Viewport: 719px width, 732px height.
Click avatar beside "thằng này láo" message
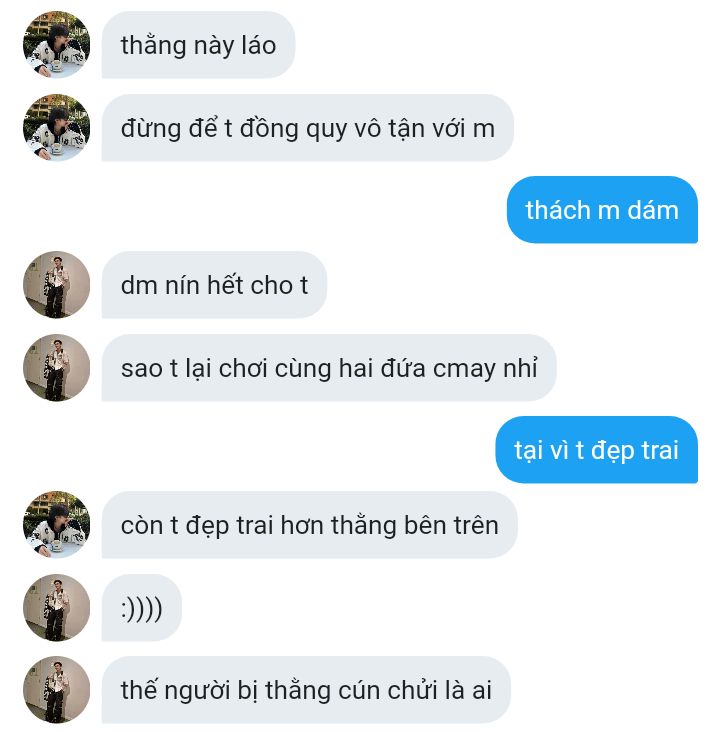[x=56, y=45]
